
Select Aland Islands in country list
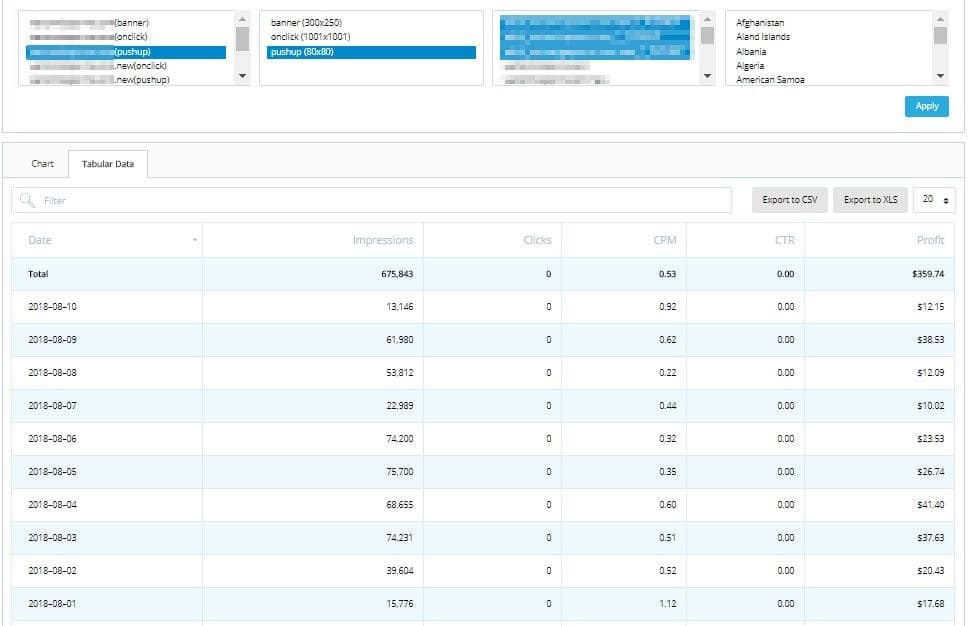763,37
